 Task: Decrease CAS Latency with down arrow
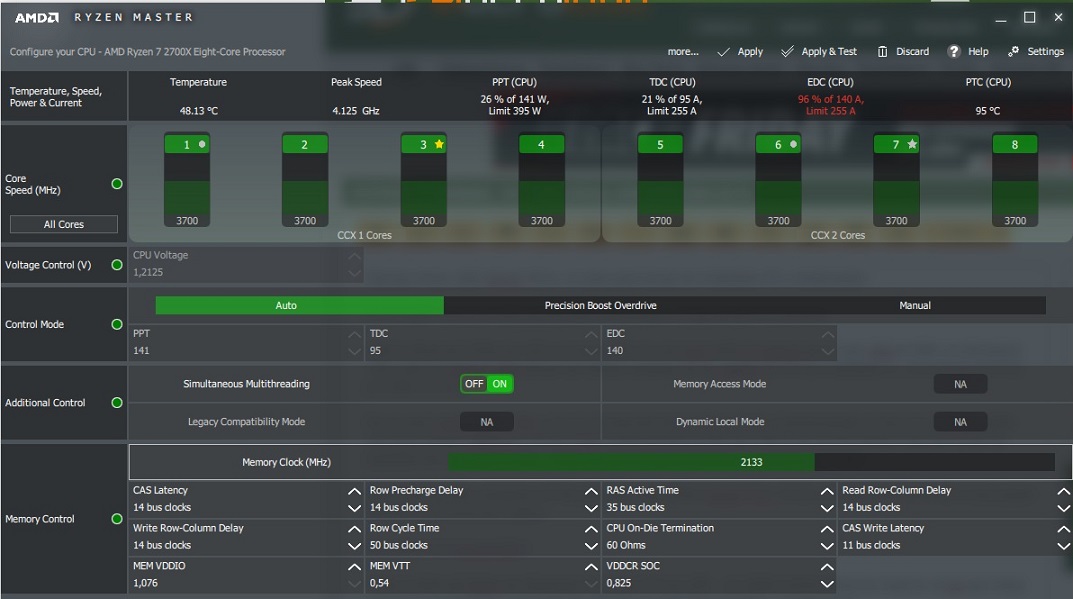pos(354,508)
